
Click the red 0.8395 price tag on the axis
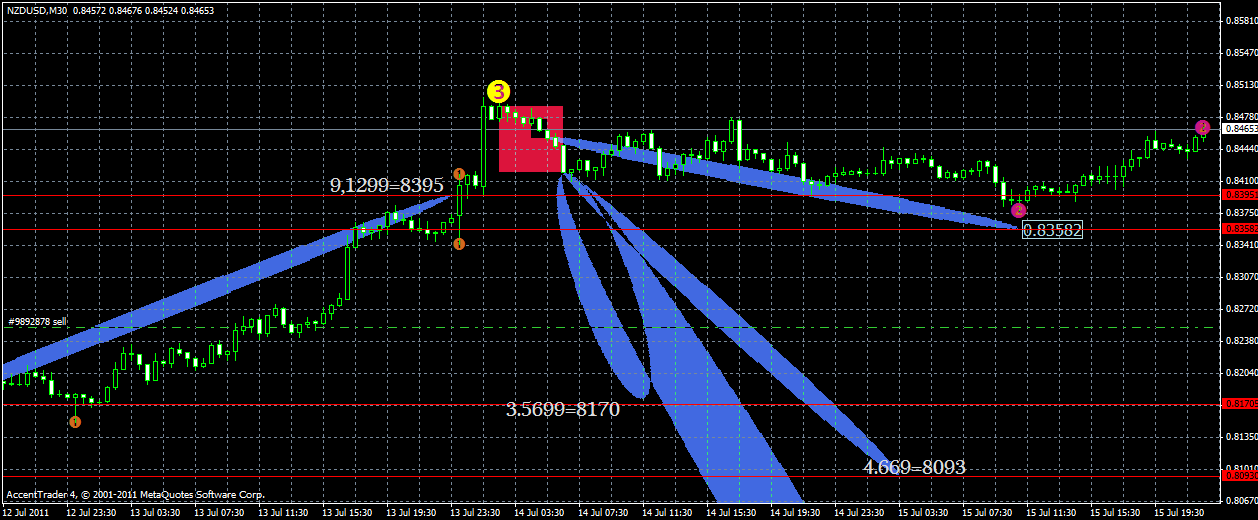[x=1239, y=194]
